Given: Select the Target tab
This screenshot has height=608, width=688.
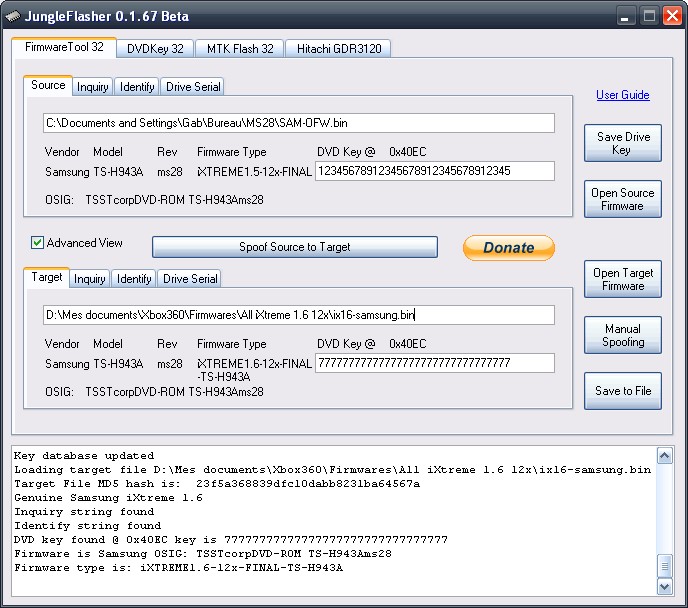Looking at the screenshot, I should 47,277.
